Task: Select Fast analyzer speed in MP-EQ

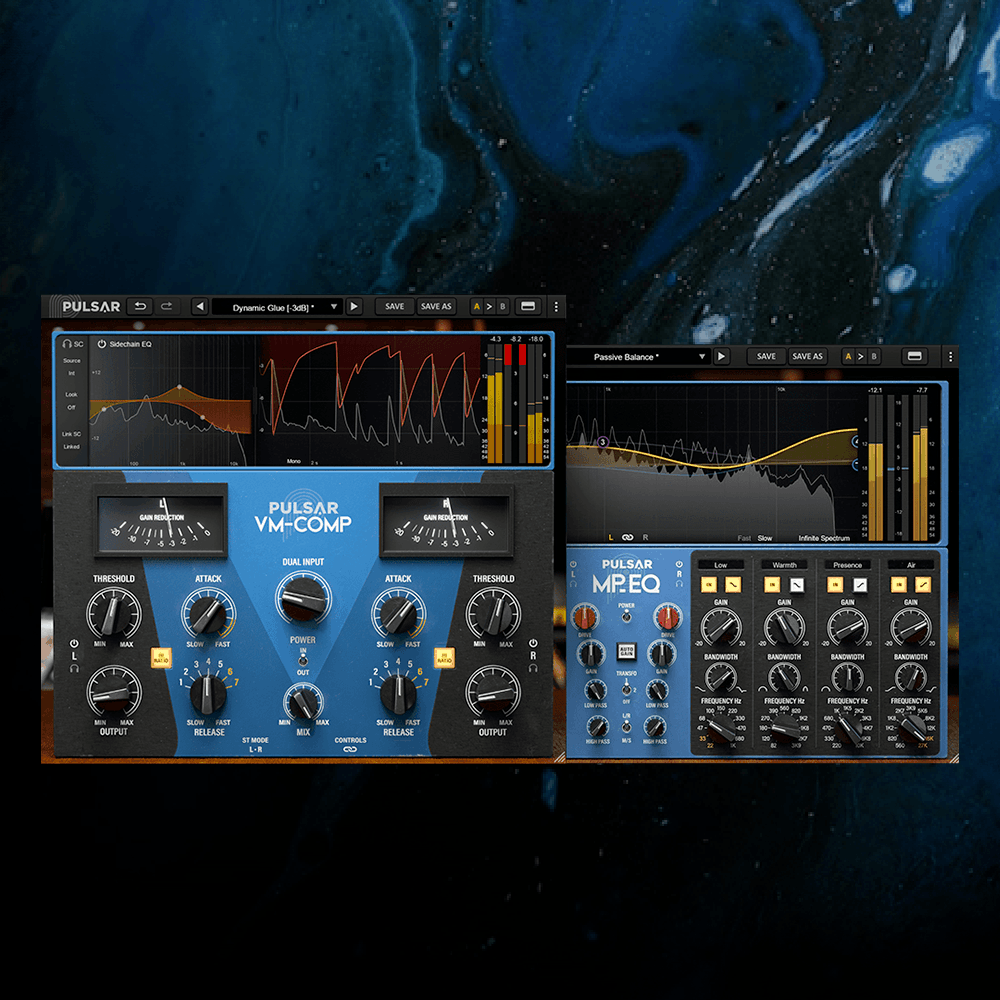Action: [744, 538]
